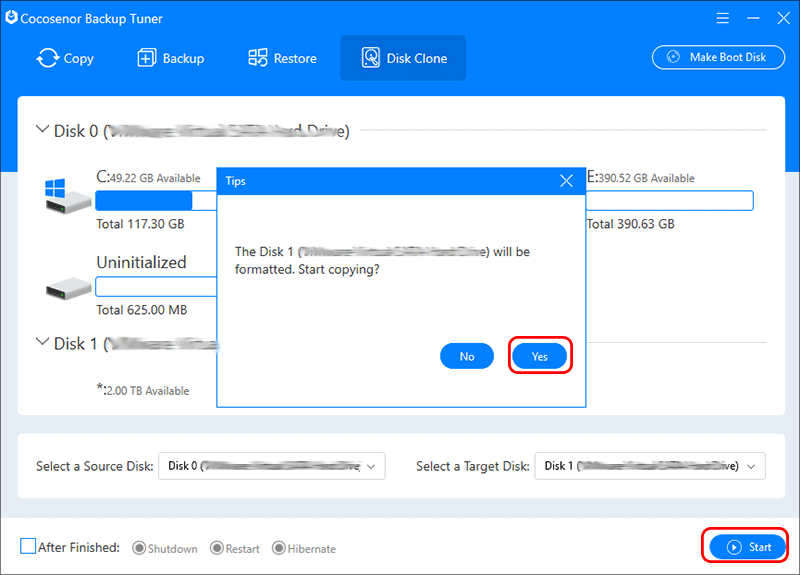This screenshot has width=800, height=575.
Task: Click the Start button
Action: 748,547
